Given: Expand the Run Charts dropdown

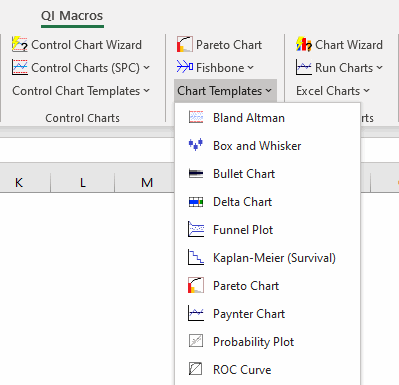Looking at the screenshot, I should pos(379,68).
